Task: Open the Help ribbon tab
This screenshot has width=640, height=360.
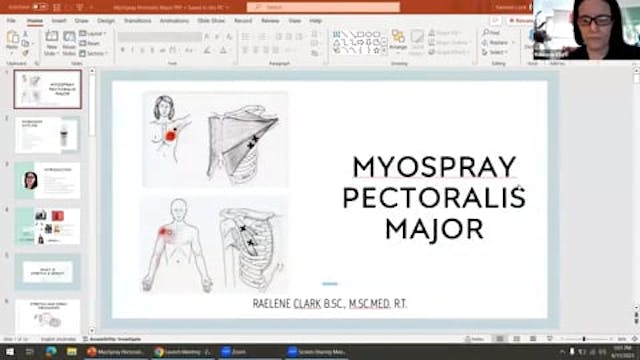Action: point(315,20)
